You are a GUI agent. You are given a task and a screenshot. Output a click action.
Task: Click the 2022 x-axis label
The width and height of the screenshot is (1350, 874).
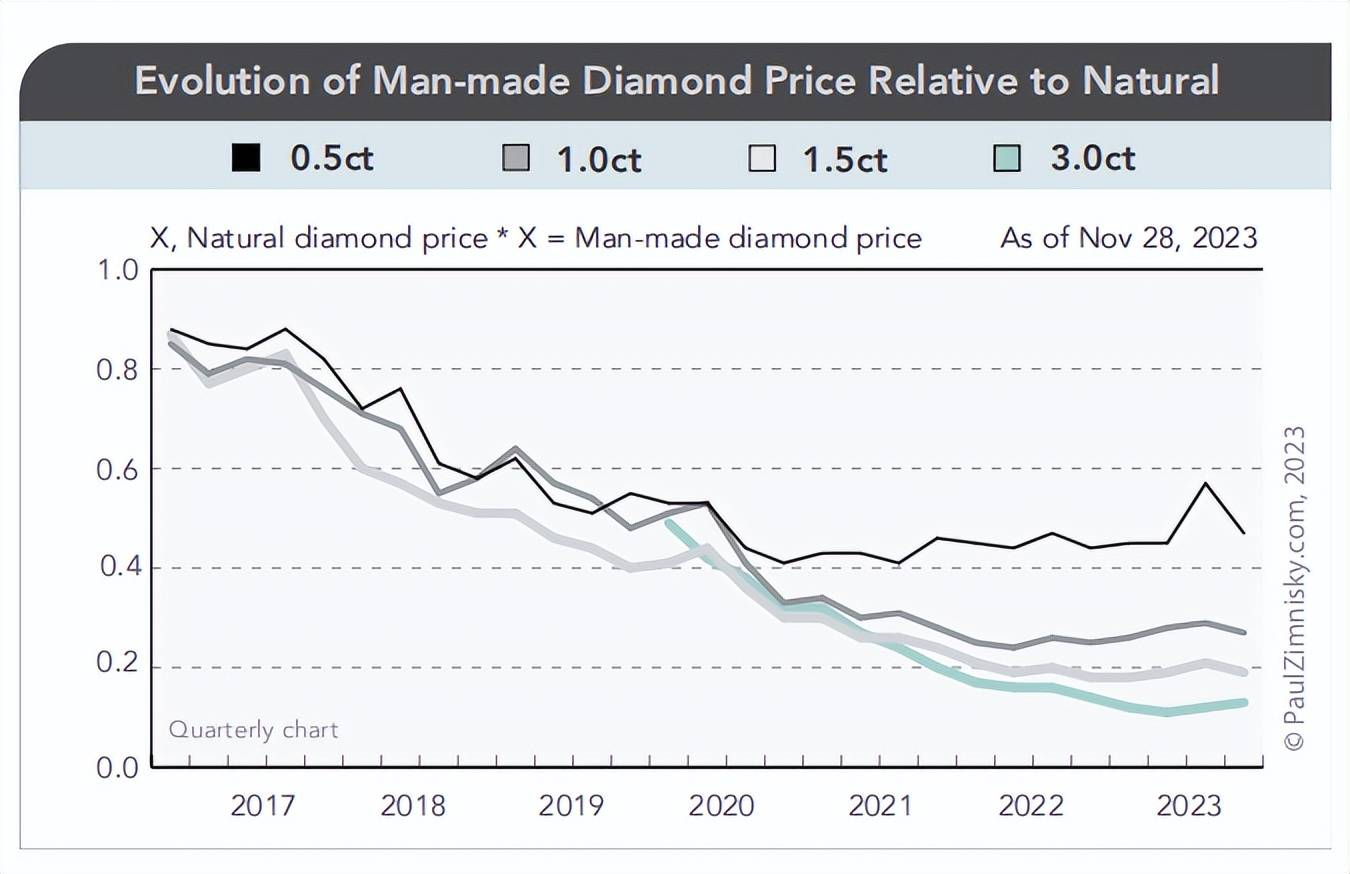pyautogui.click(x=1032, y=805)
